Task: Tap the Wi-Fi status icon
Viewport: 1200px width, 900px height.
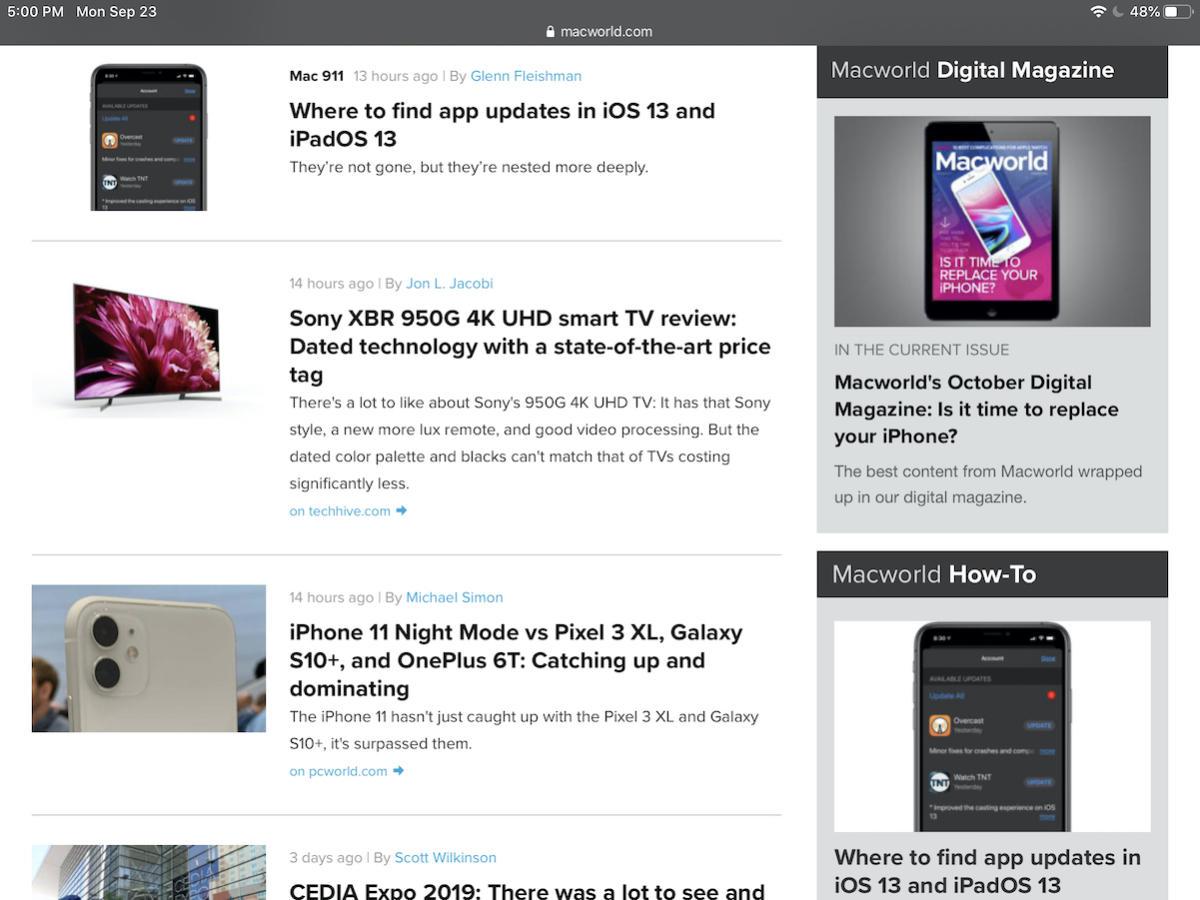Action: [1098, 12]
